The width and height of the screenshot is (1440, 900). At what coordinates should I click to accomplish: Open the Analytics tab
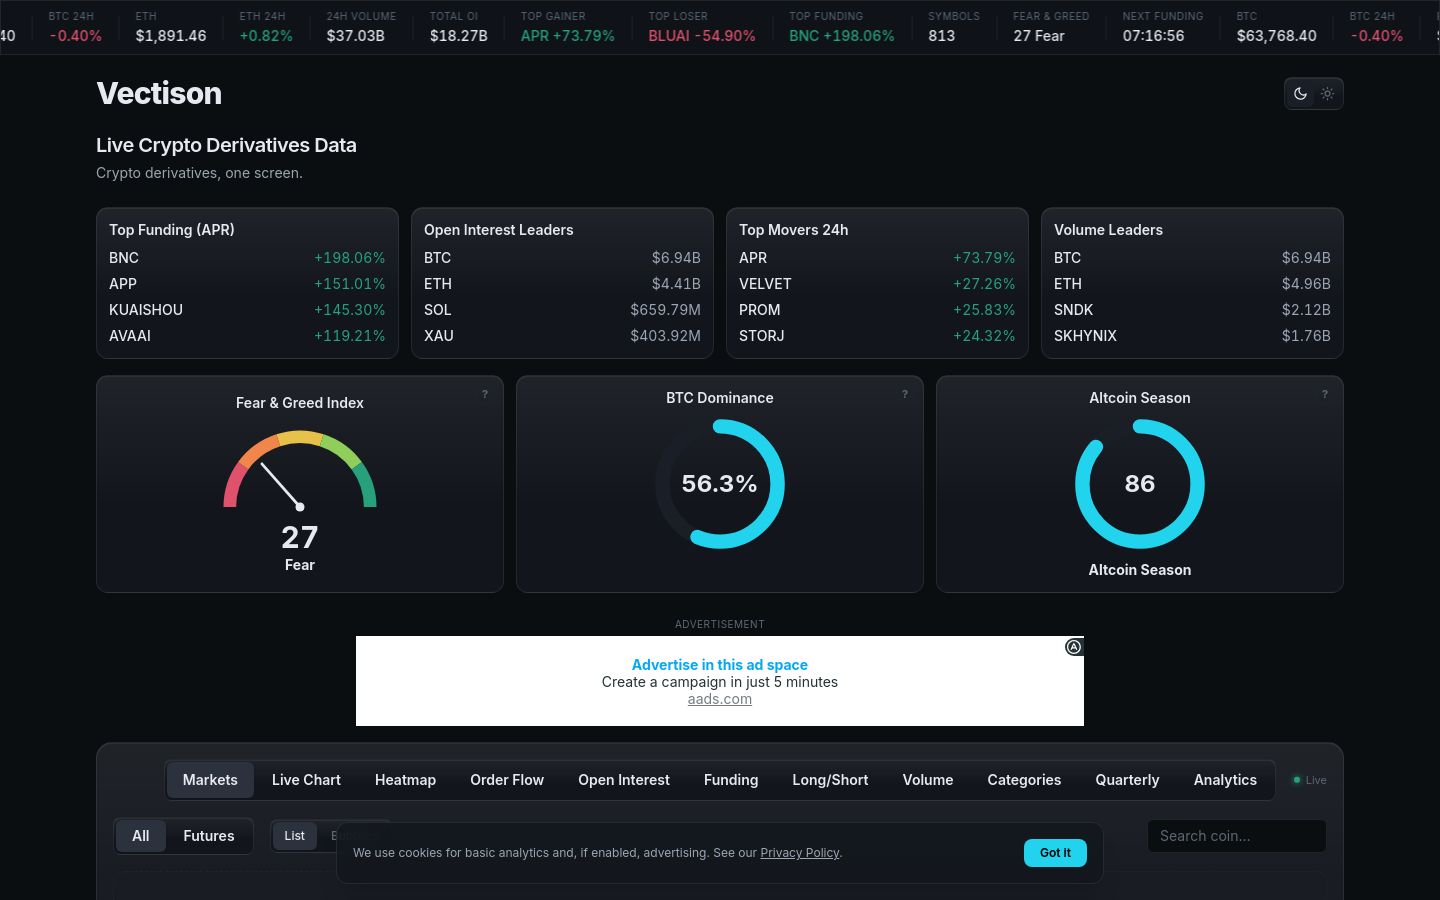pos(1225,780)
